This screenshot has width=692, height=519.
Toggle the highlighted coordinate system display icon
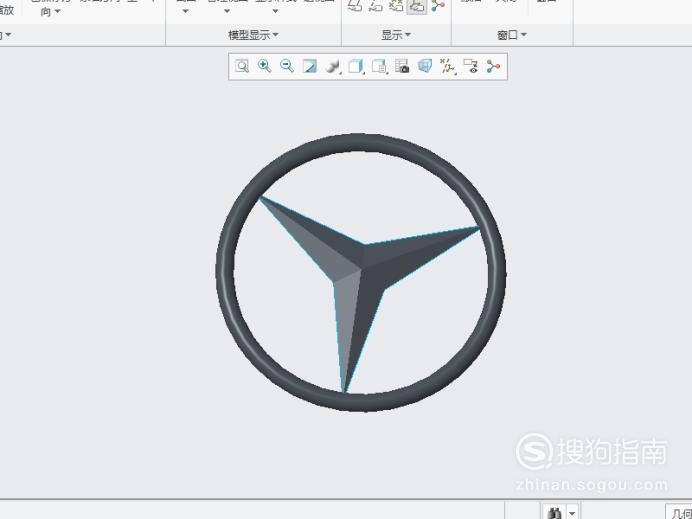pyautogui.click(x=417, y=6)
